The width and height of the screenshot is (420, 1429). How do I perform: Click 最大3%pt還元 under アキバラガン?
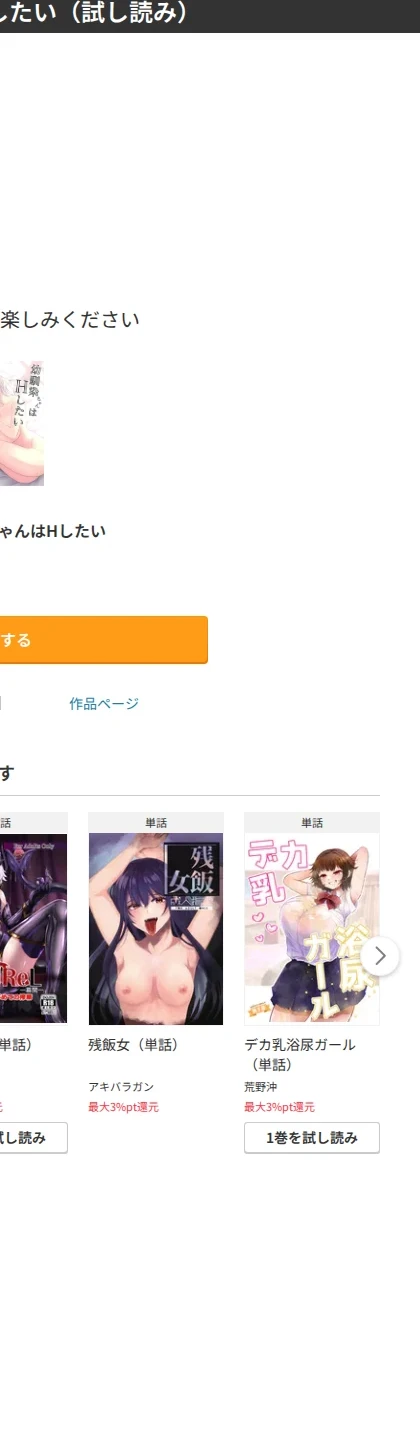click(x=123, y=1107)
